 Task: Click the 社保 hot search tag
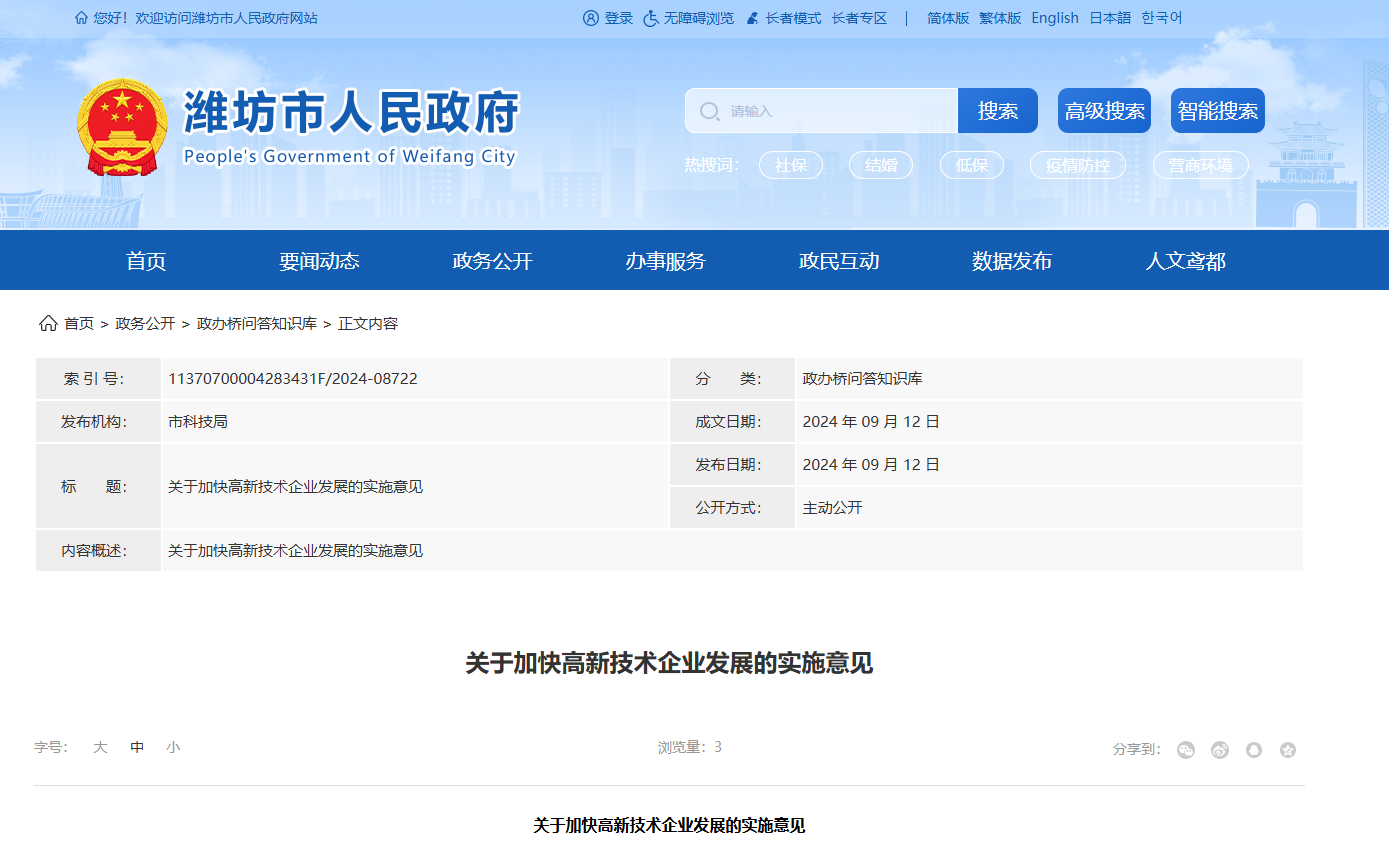click(x=791, y=165)
